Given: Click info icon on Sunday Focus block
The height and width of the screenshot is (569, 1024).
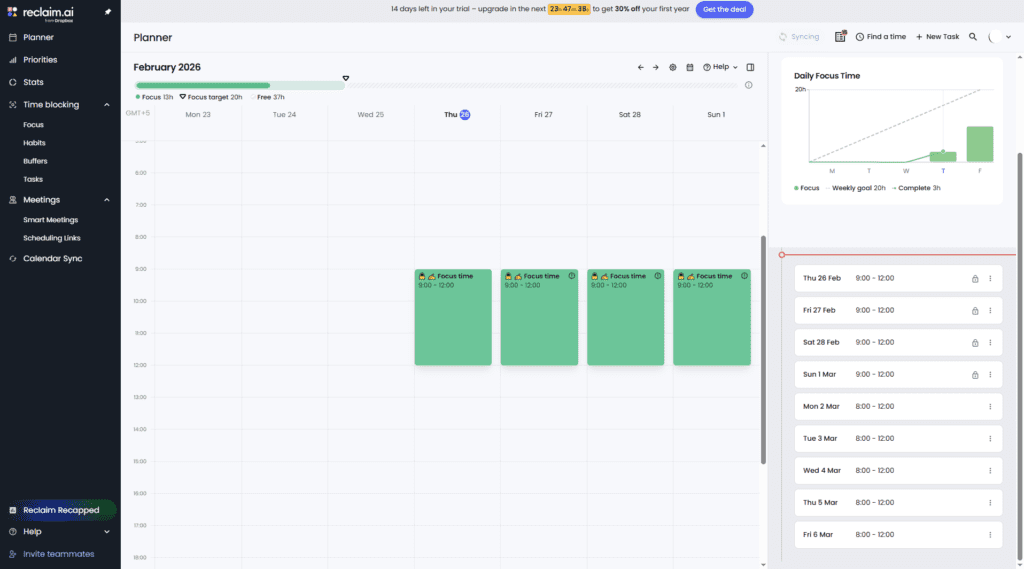Looking at the screenshot, I should coord(744,276).
